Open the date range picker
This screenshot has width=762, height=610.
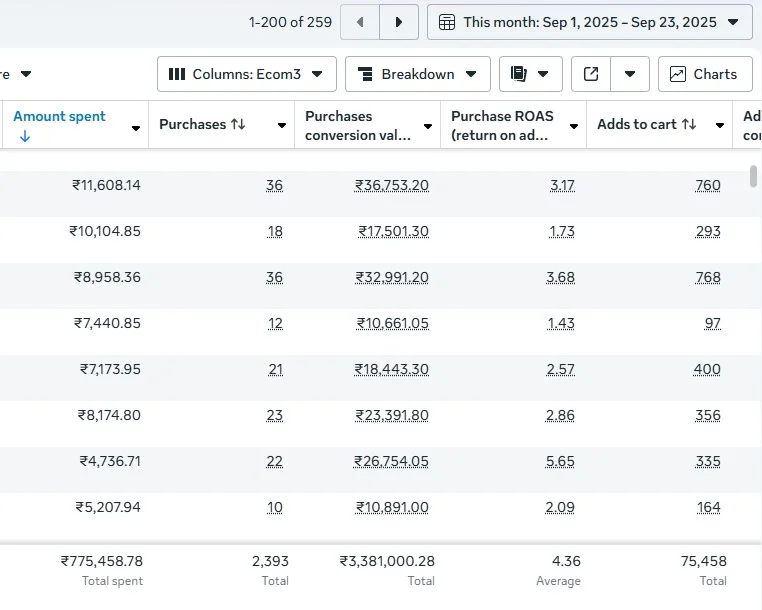point(589,22)
